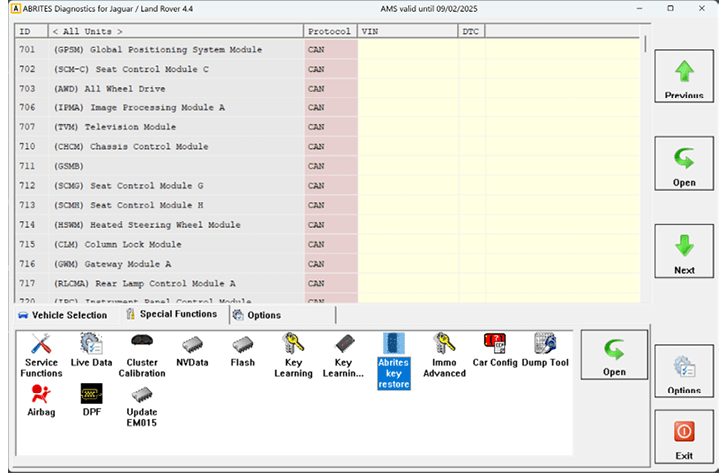Open Service Functions icon
The height and width of the screenshot is (473, 728).
click(41, 354)
